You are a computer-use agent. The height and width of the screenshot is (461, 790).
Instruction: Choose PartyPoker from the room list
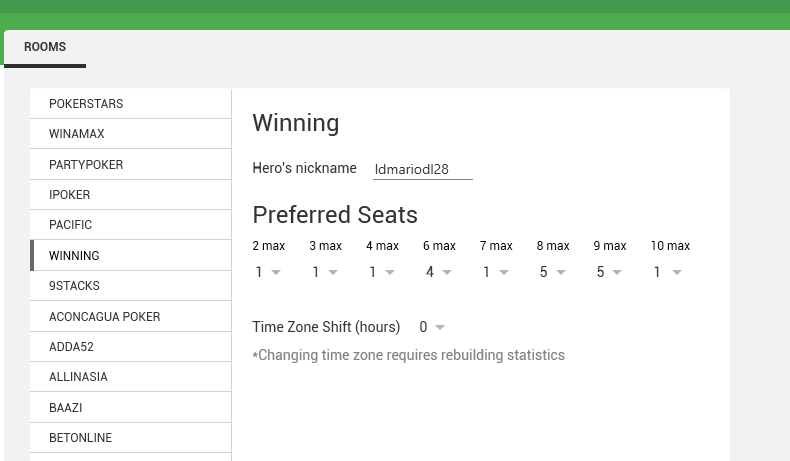(x=131, y=164)
